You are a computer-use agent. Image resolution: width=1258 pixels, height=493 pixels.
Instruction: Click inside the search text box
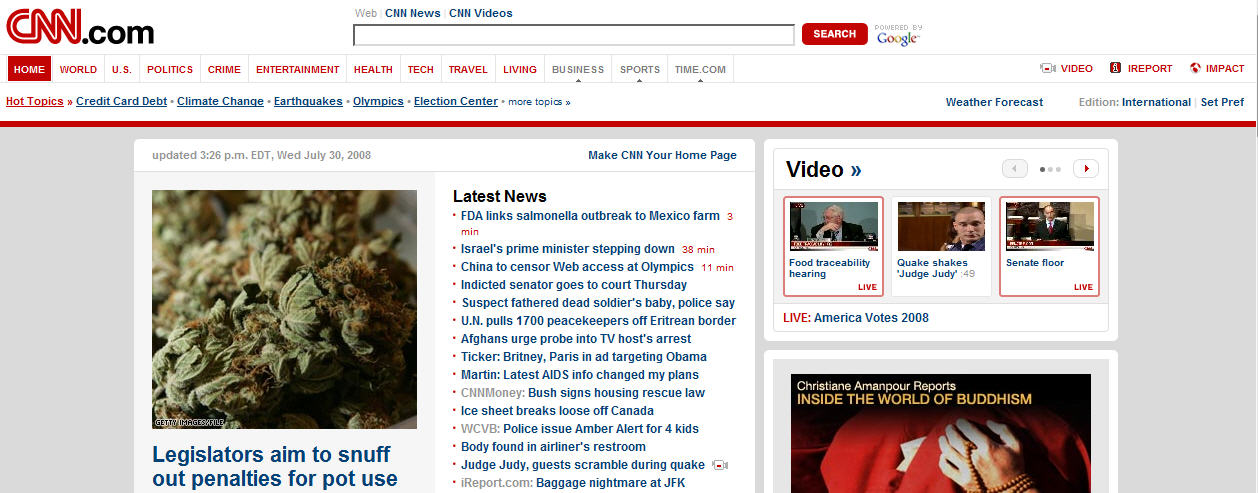(x=573, y=35)
